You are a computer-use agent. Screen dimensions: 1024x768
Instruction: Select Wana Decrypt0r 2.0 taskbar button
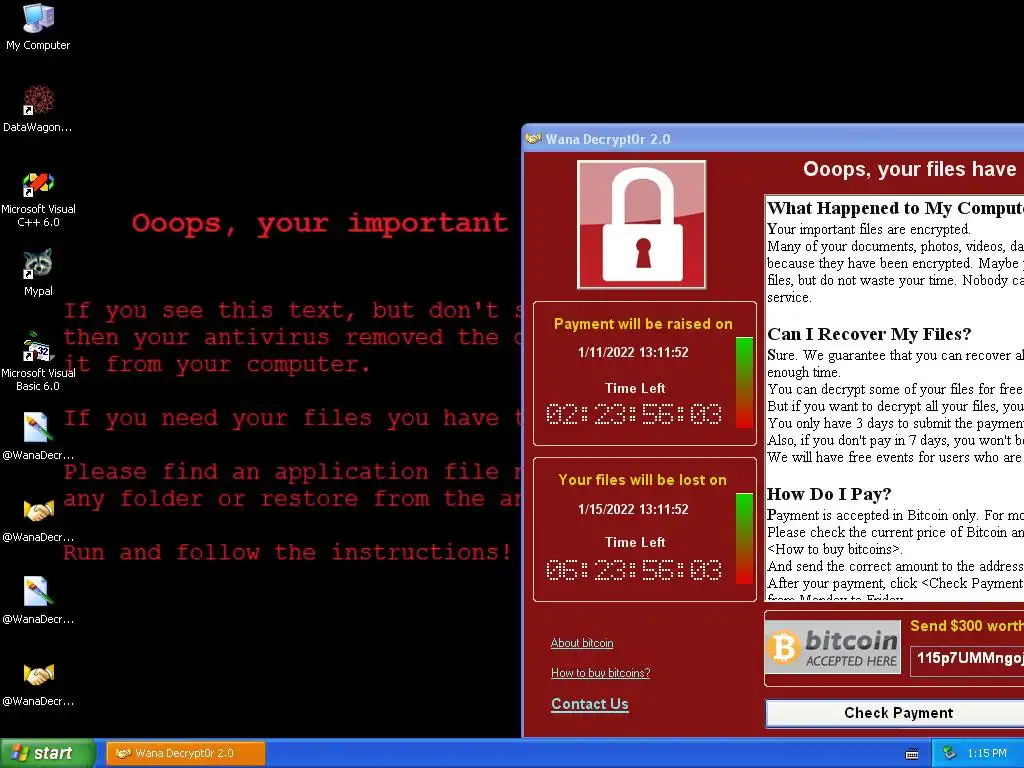(x=186, y=753)
